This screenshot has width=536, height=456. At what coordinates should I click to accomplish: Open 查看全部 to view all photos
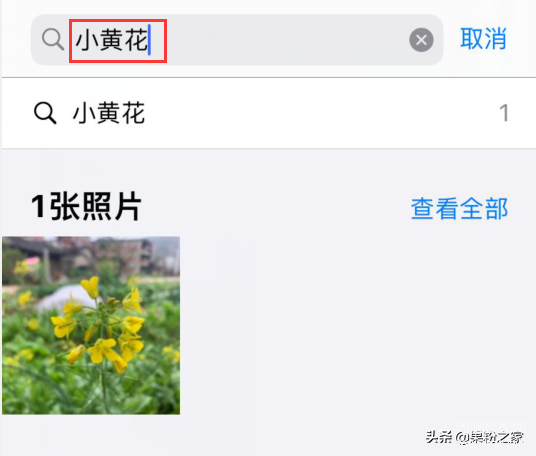click(x=459, y=208)
